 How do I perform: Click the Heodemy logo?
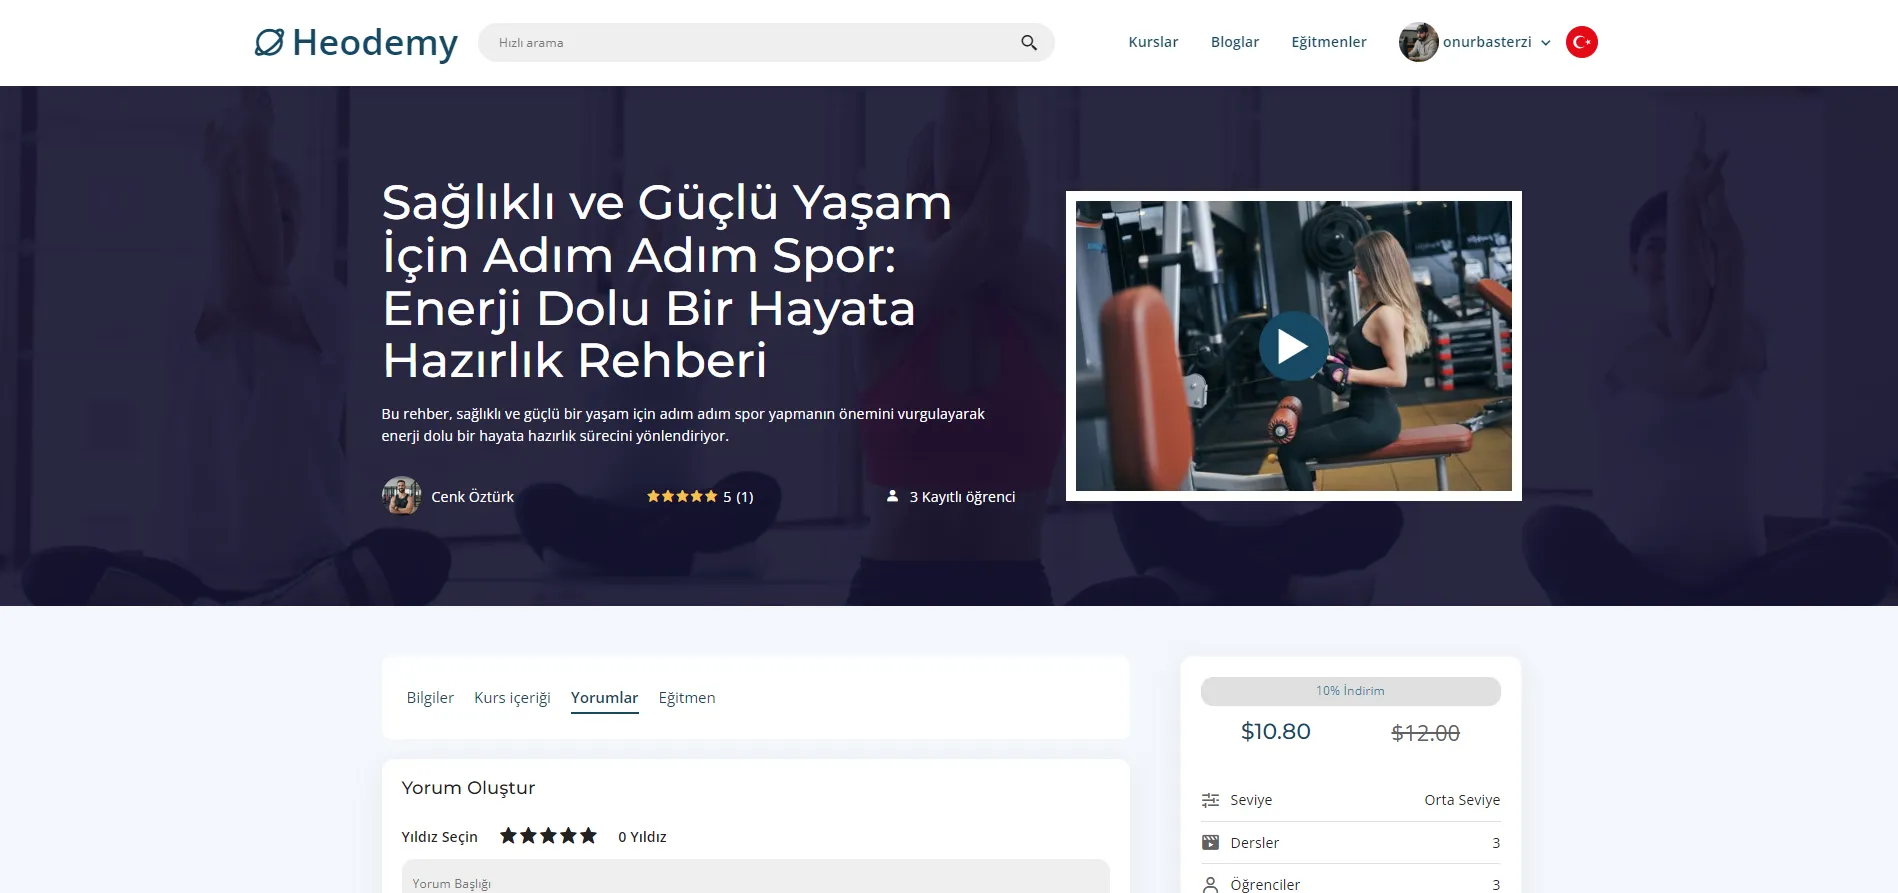click(x=356, y=43)
